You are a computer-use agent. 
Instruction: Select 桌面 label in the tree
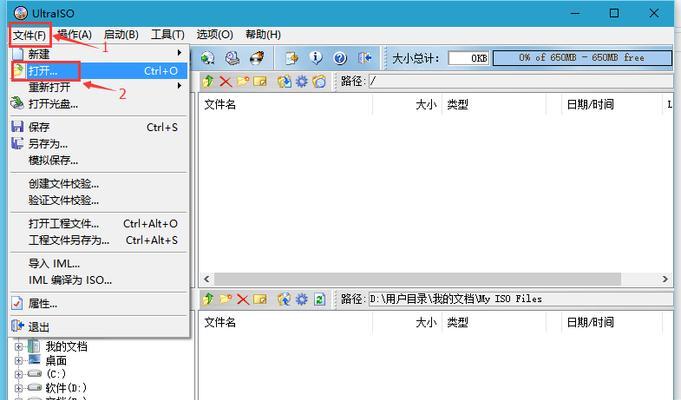tap(56, 360)
